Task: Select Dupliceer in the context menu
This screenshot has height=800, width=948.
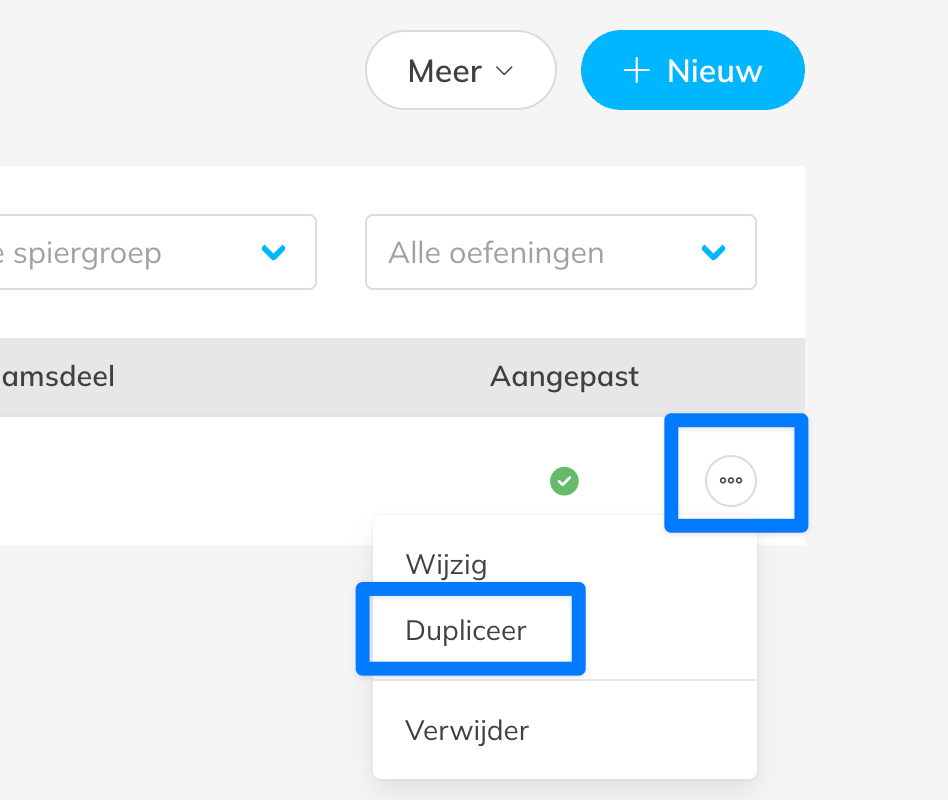Action: click(x=466, y=630)
